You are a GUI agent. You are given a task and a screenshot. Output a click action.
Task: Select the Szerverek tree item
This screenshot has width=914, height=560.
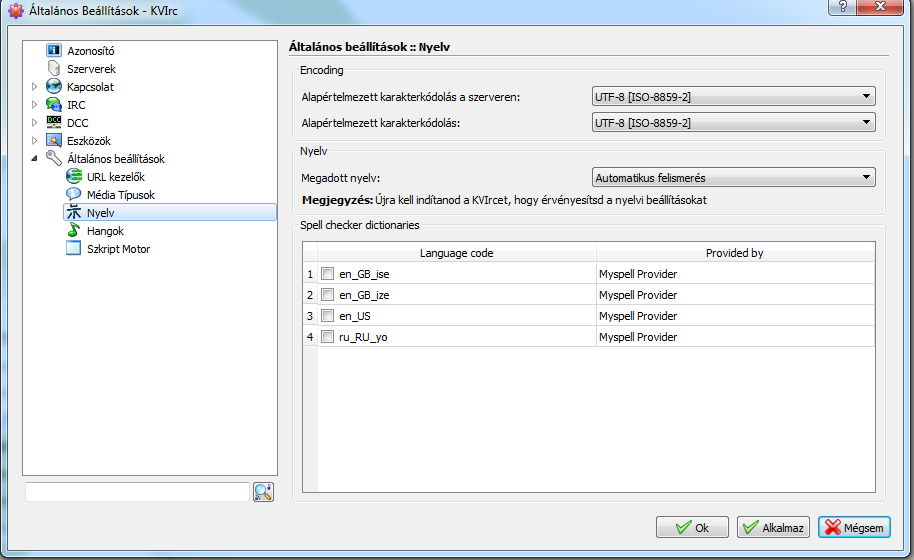91,69
